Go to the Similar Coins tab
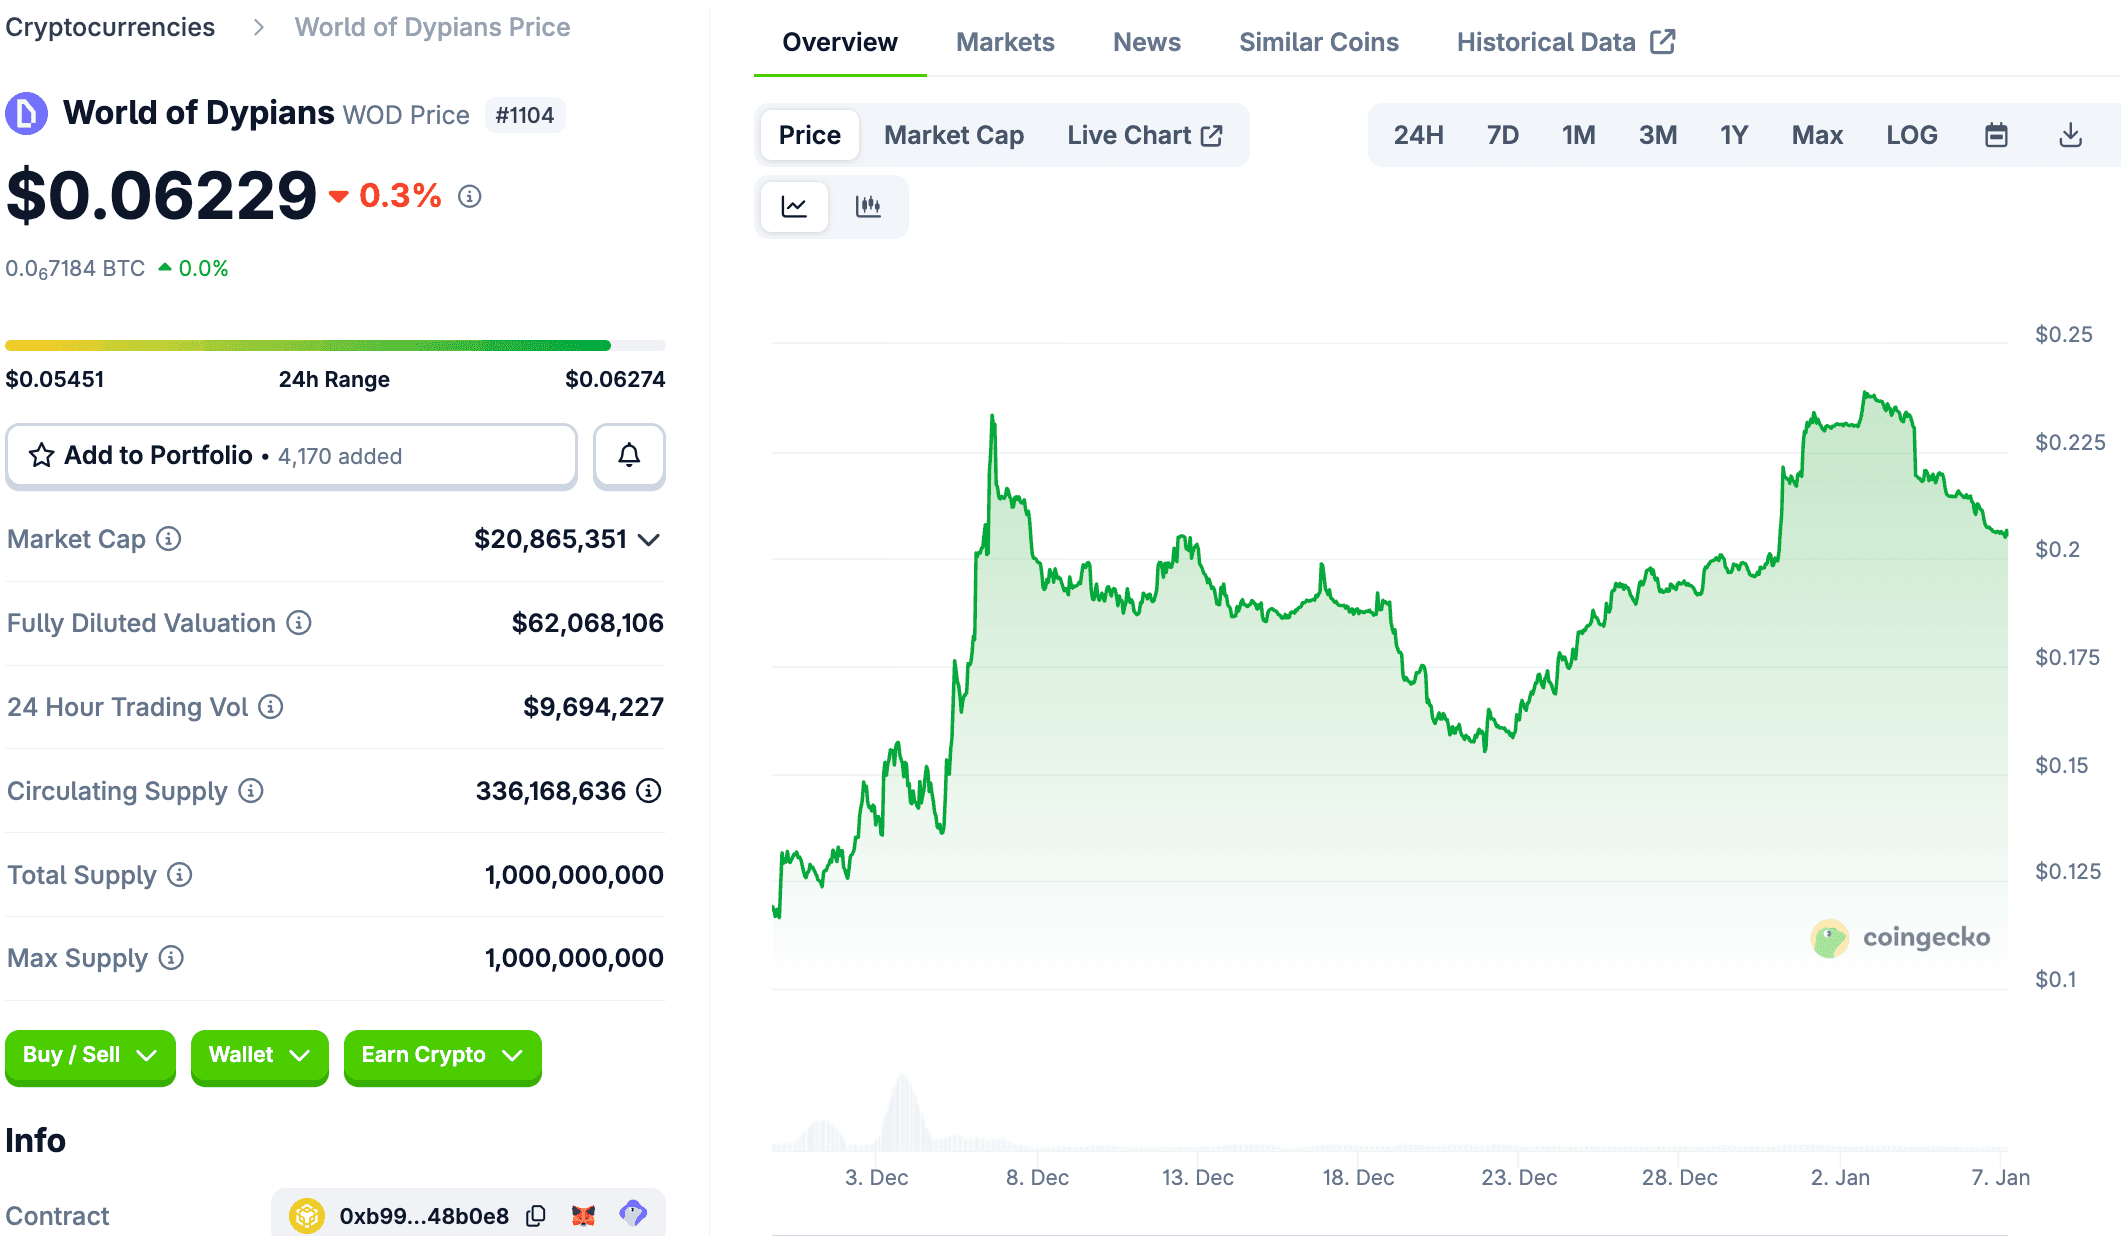The height and width of the screenshot is (1236, 2126). [x=1318, y=42]
